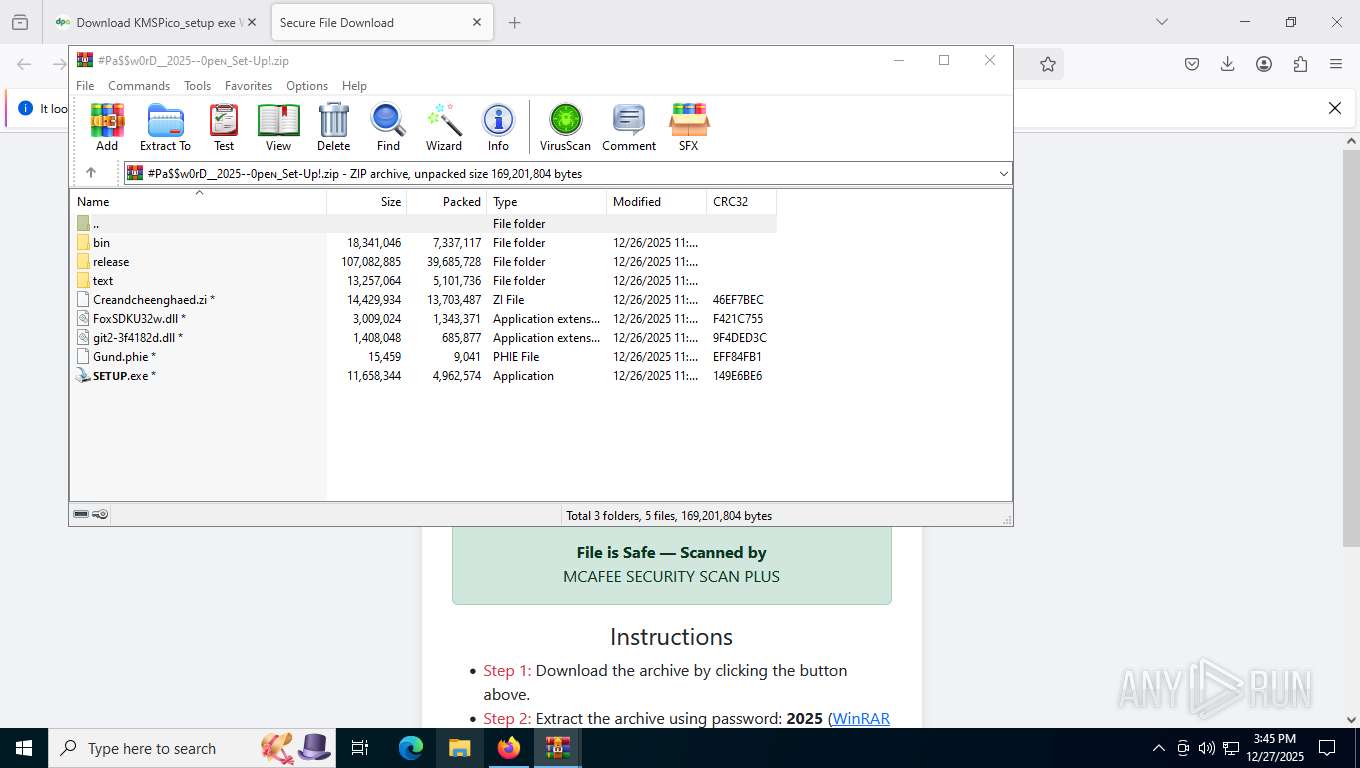Sort by CRC32 column header
This screenshot has height=768, width=1360.
(x=742, y=202)
